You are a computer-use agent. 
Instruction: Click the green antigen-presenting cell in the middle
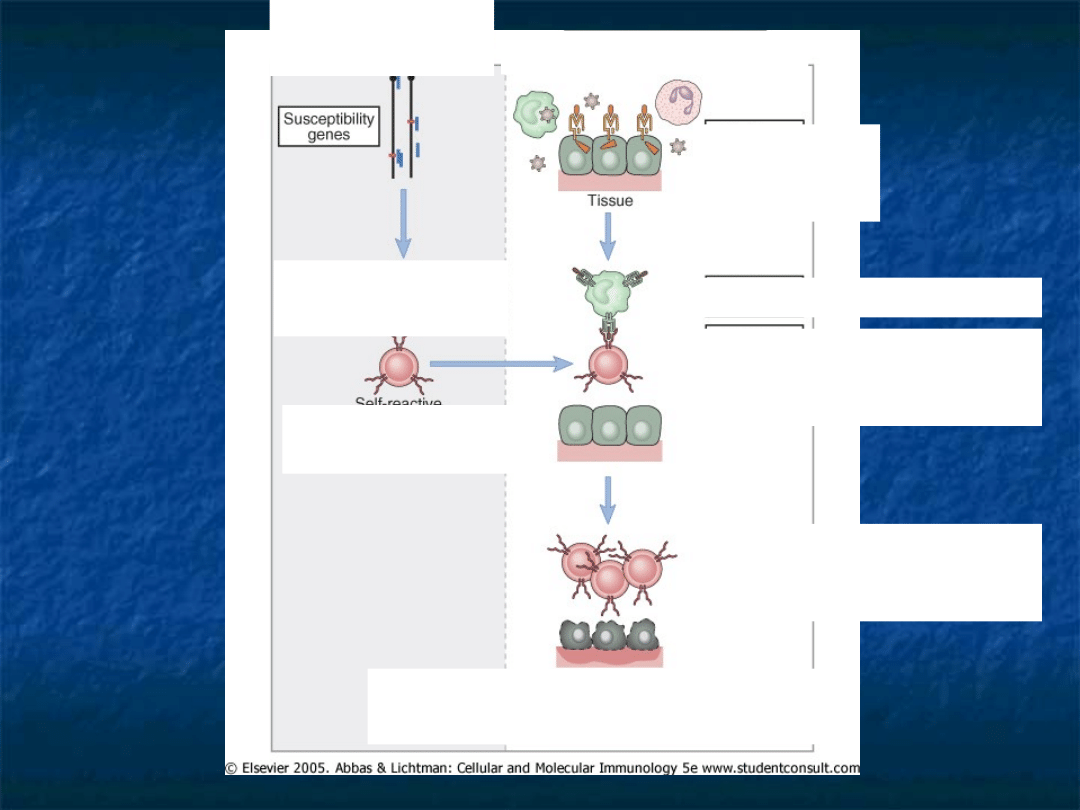coord(608,292)
